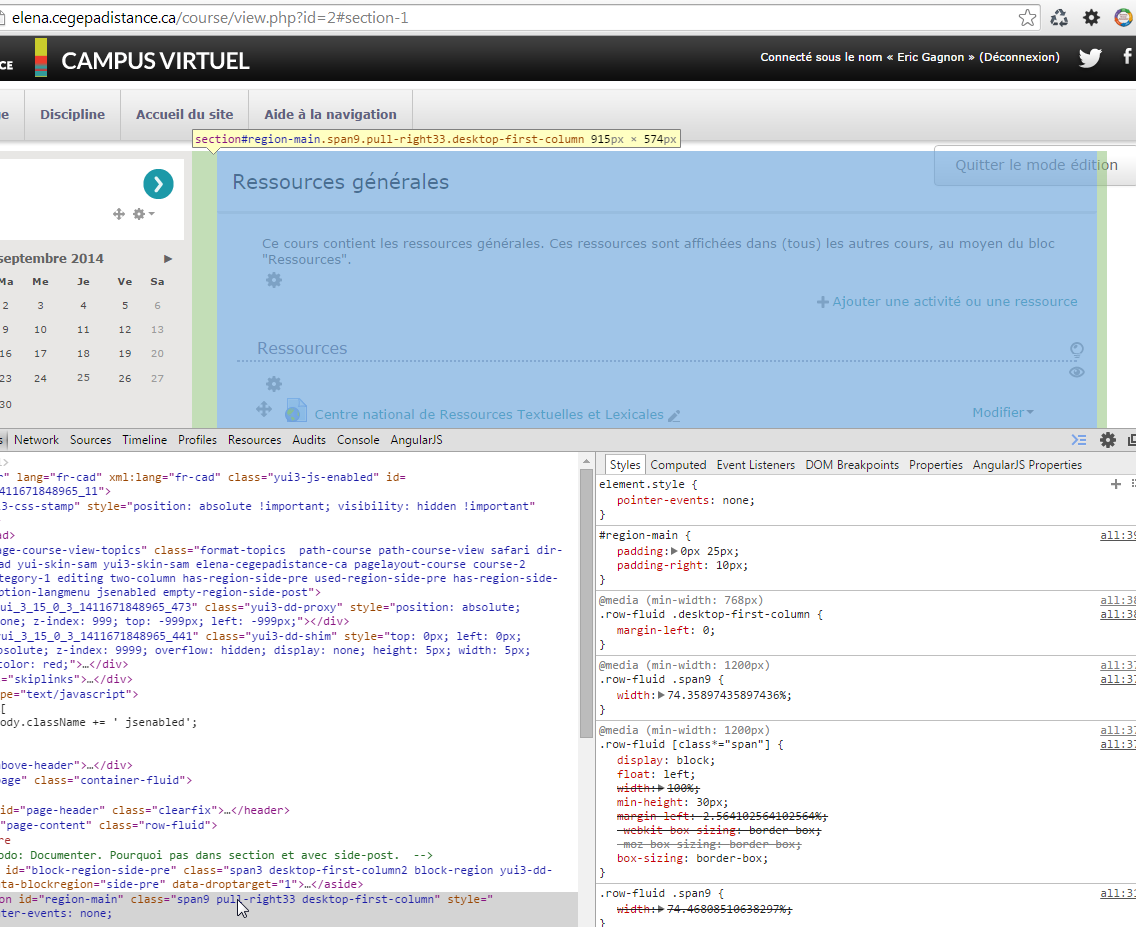Click Quitter le mode édition button
This screenshot has width=1136, height=927.
1035,166
